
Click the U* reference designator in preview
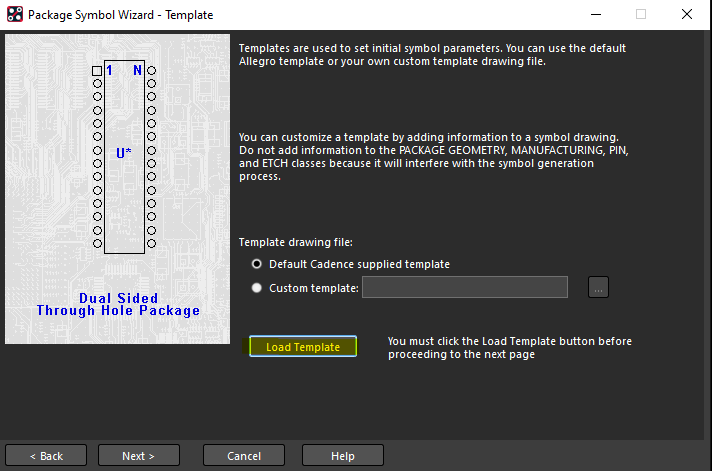[x=124, y=153]
